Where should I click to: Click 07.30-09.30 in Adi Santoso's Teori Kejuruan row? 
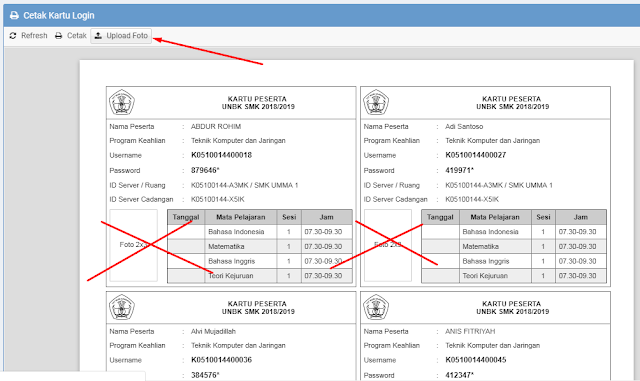[x=578, y=276]
